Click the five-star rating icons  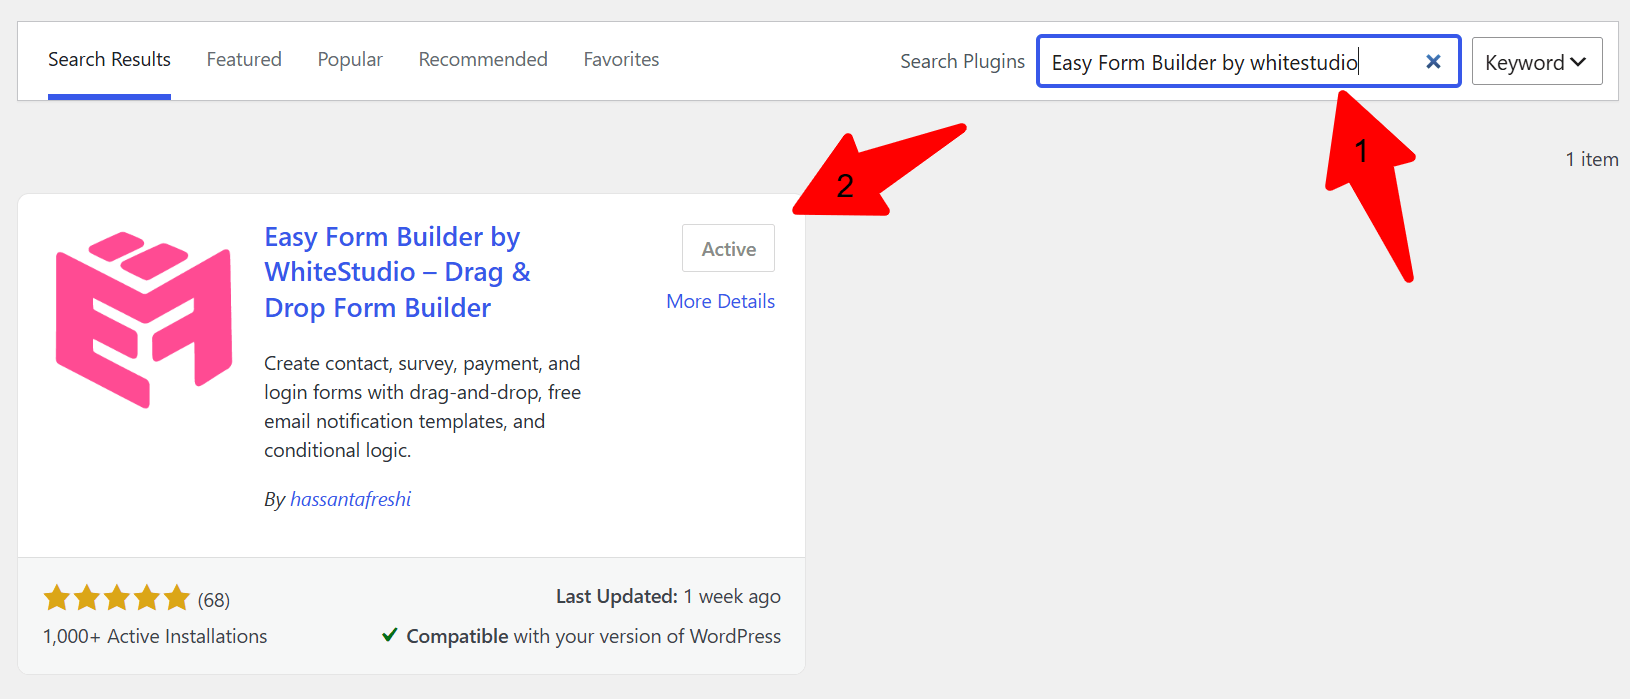coord(116,598)
